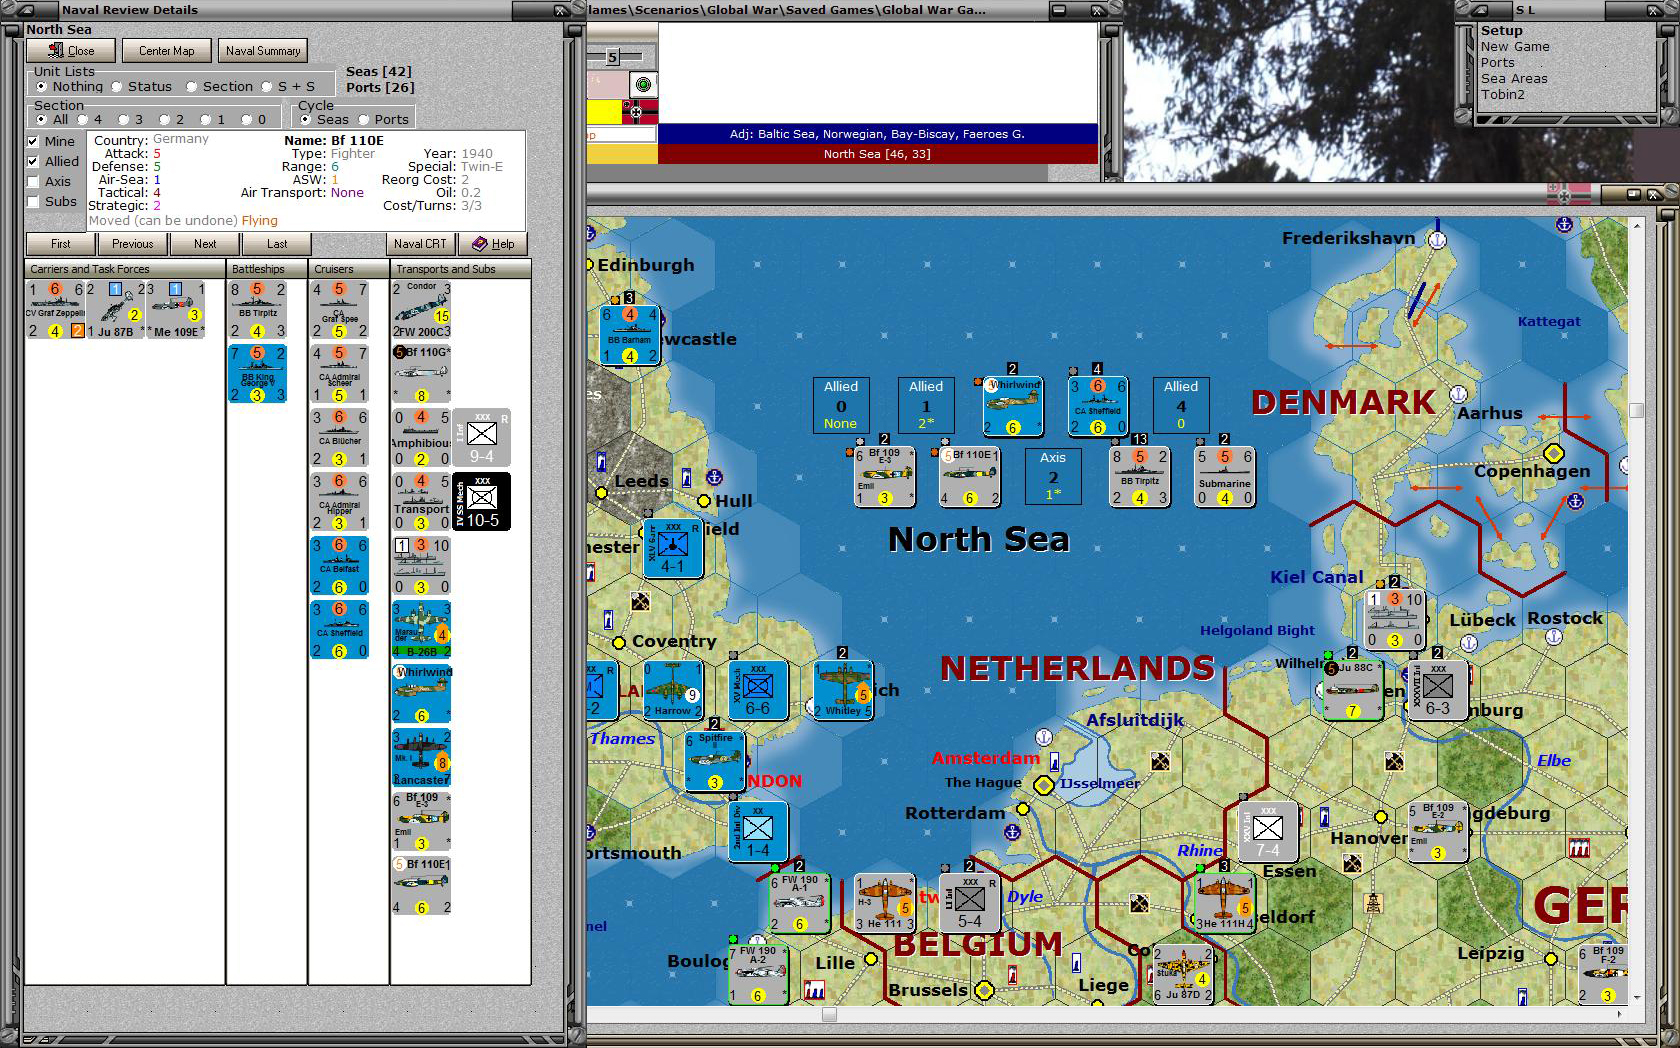
Task: Select the Ju 87B carrier plane counter
Action: pyautogui.click(x=115, y=310)
